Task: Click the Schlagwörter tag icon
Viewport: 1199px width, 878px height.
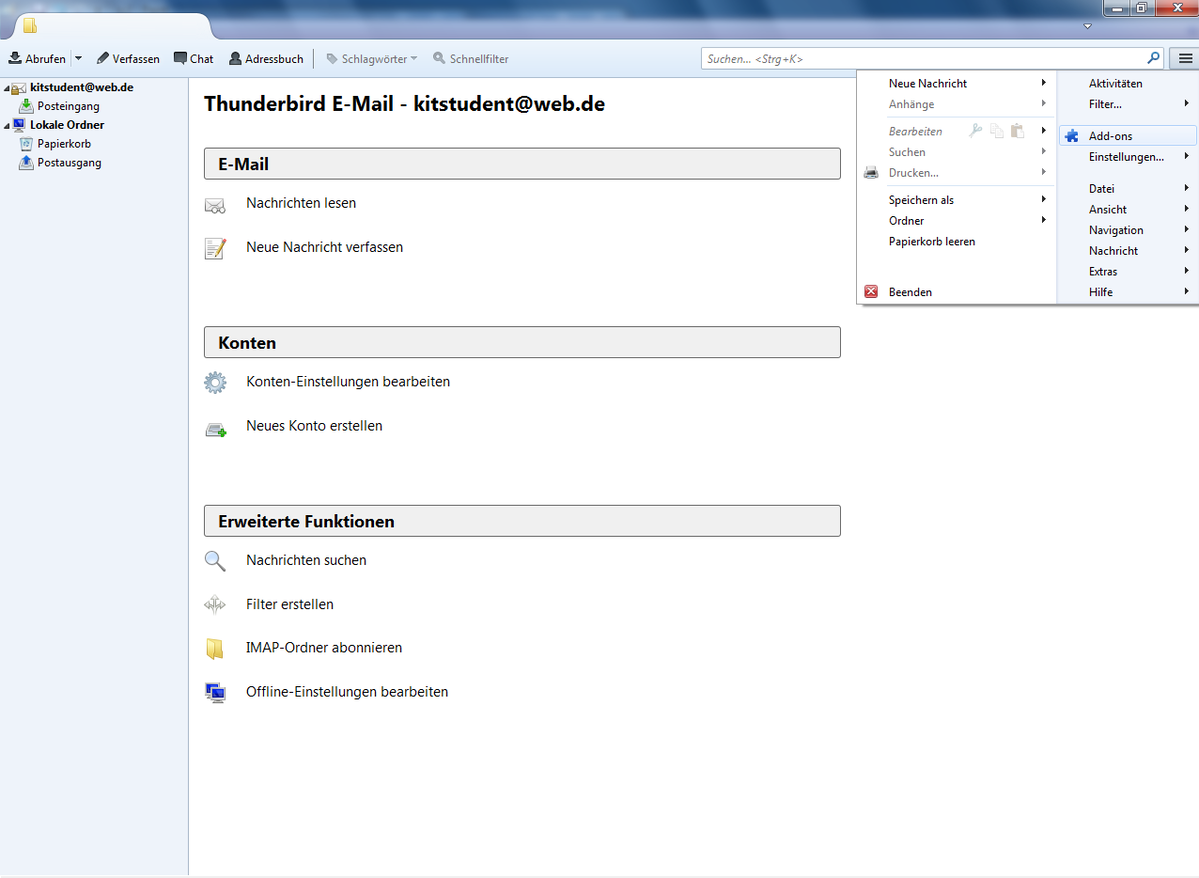Action: click(332, 58)
